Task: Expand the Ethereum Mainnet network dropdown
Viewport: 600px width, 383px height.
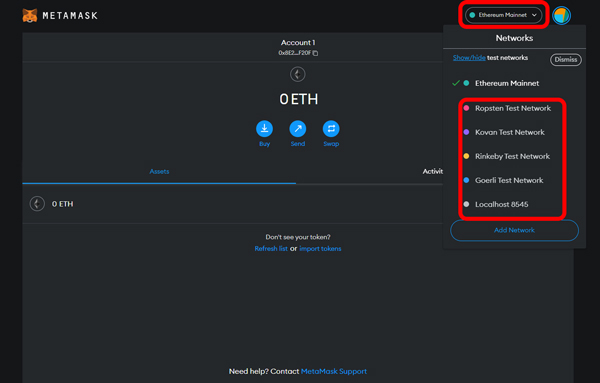Action: [x=504, y=15]
